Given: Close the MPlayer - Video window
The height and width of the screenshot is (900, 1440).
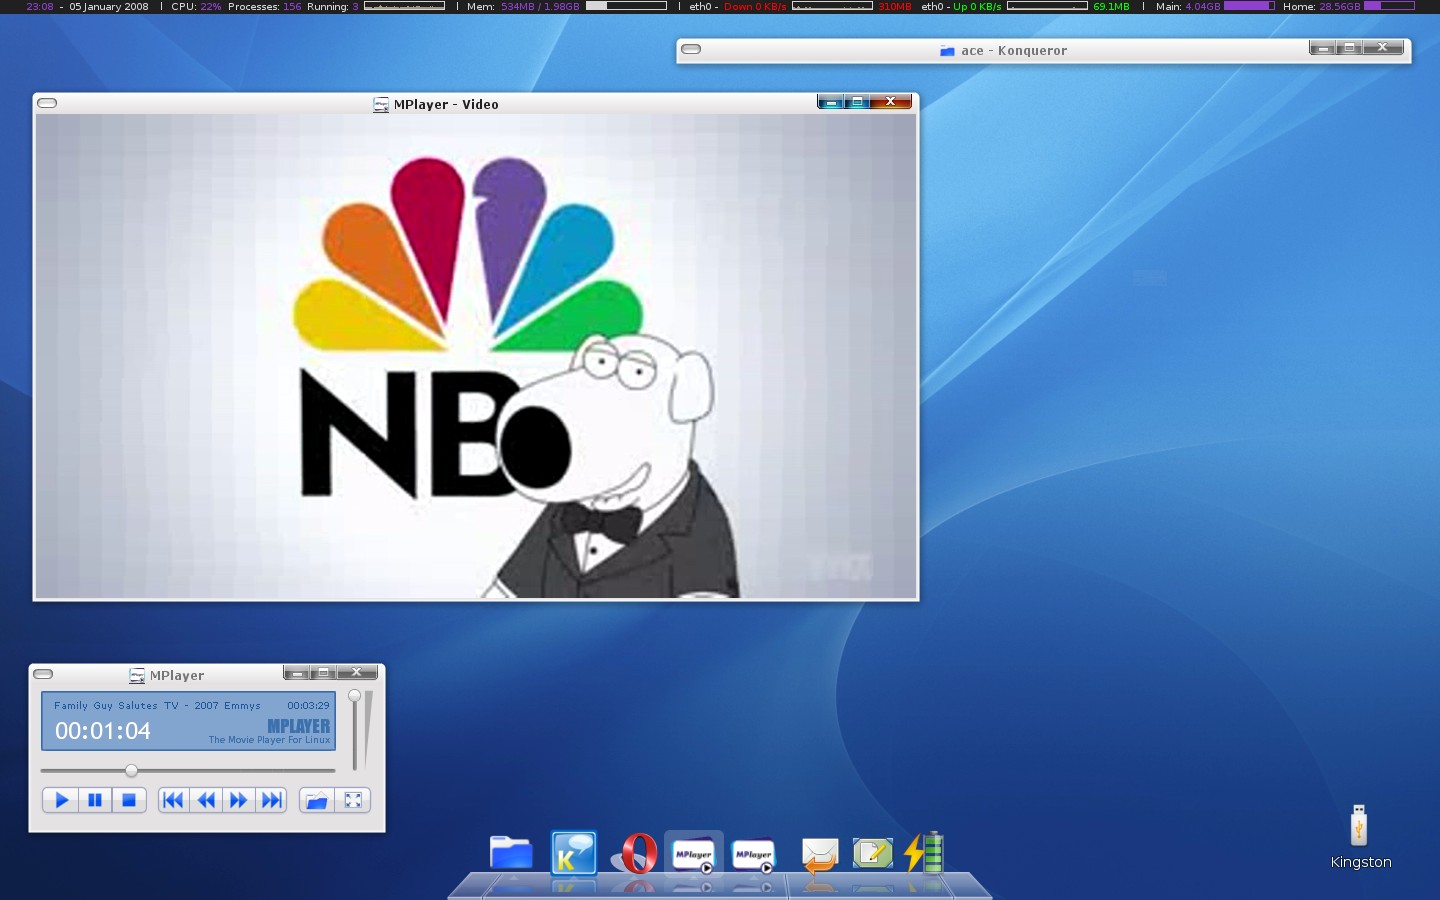Looking at the screenshot, I should click(x=890, y=101).
